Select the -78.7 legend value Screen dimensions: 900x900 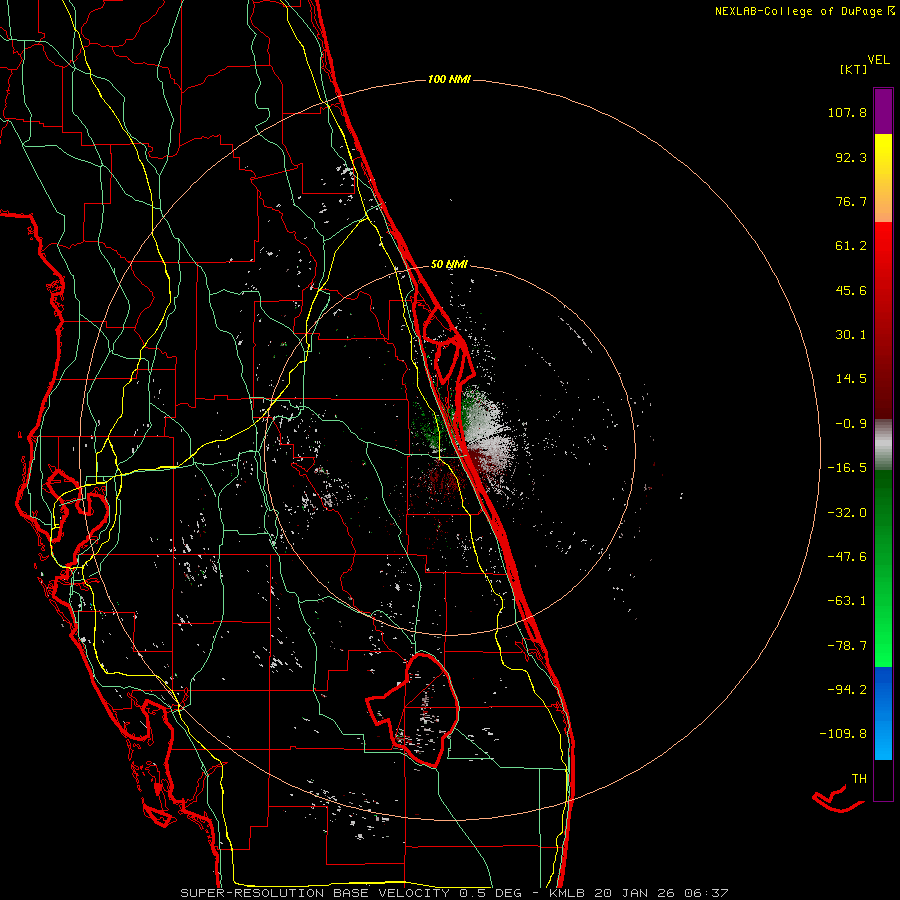click(x=847, y=646)
